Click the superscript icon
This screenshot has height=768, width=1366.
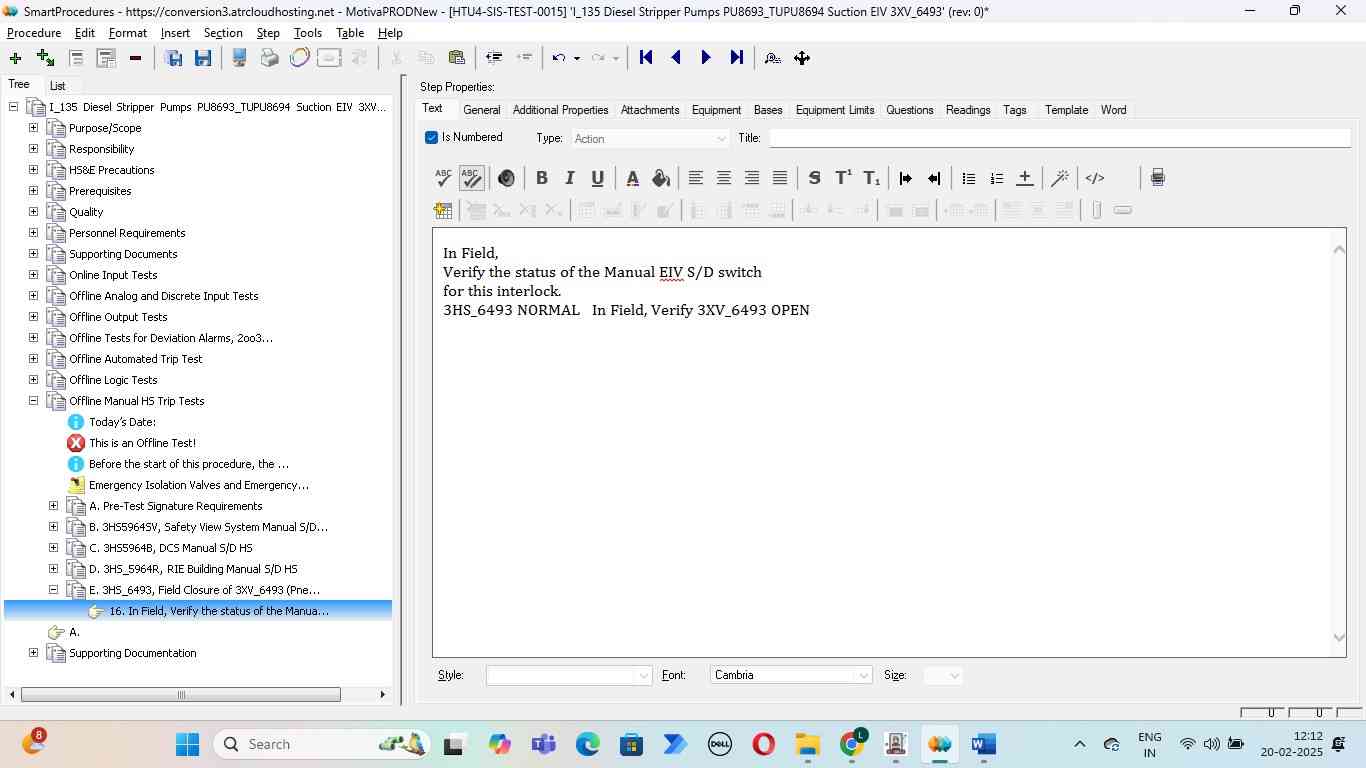[x=843, y=178]
